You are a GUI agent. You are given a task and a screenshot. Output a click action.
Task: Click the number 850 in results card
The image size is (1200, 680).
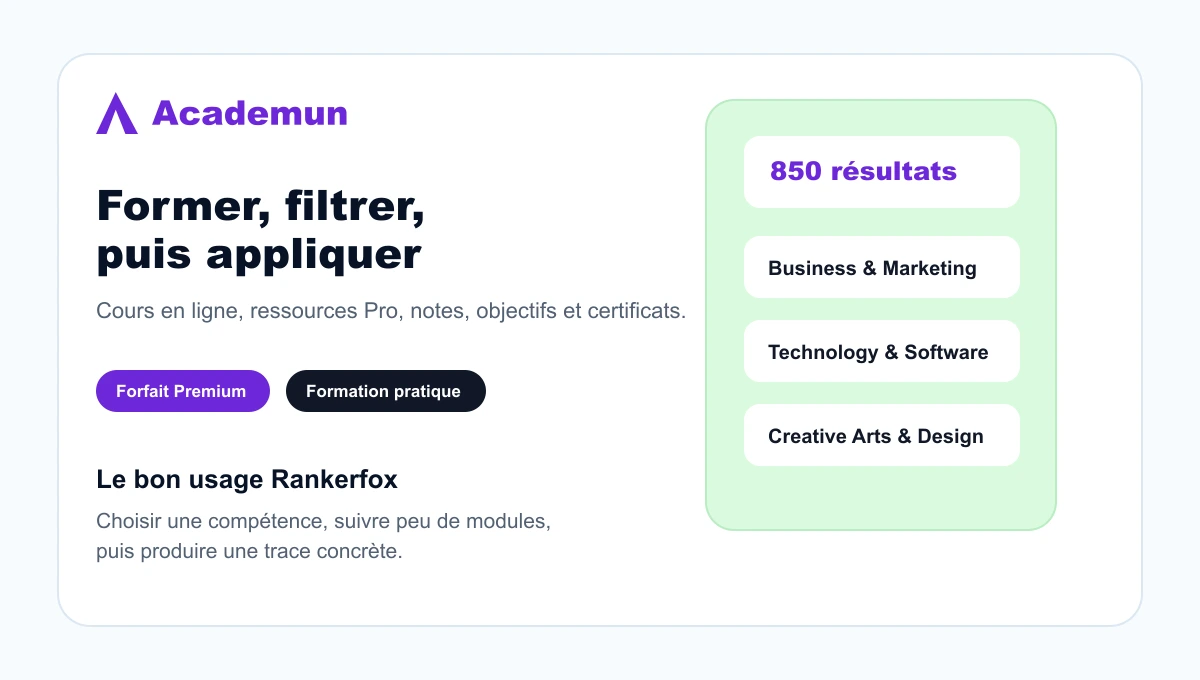tap(796, 172)
